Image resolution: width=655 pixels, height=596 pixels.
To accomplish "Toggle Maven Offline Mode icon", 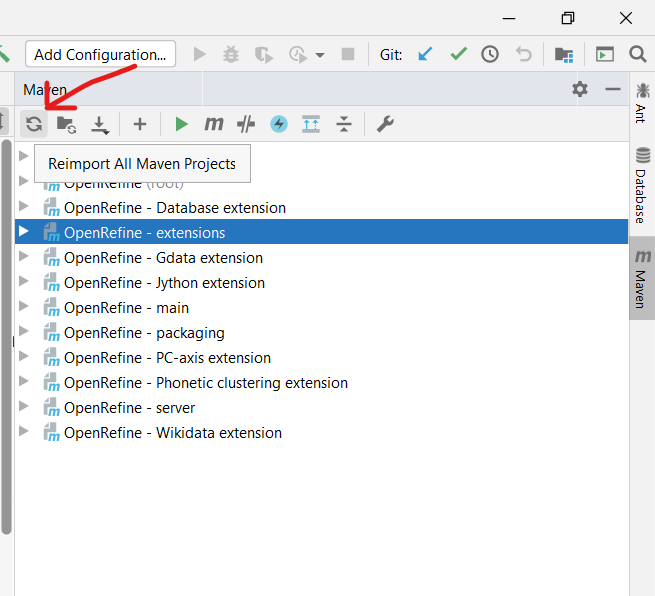I will 246,124.
